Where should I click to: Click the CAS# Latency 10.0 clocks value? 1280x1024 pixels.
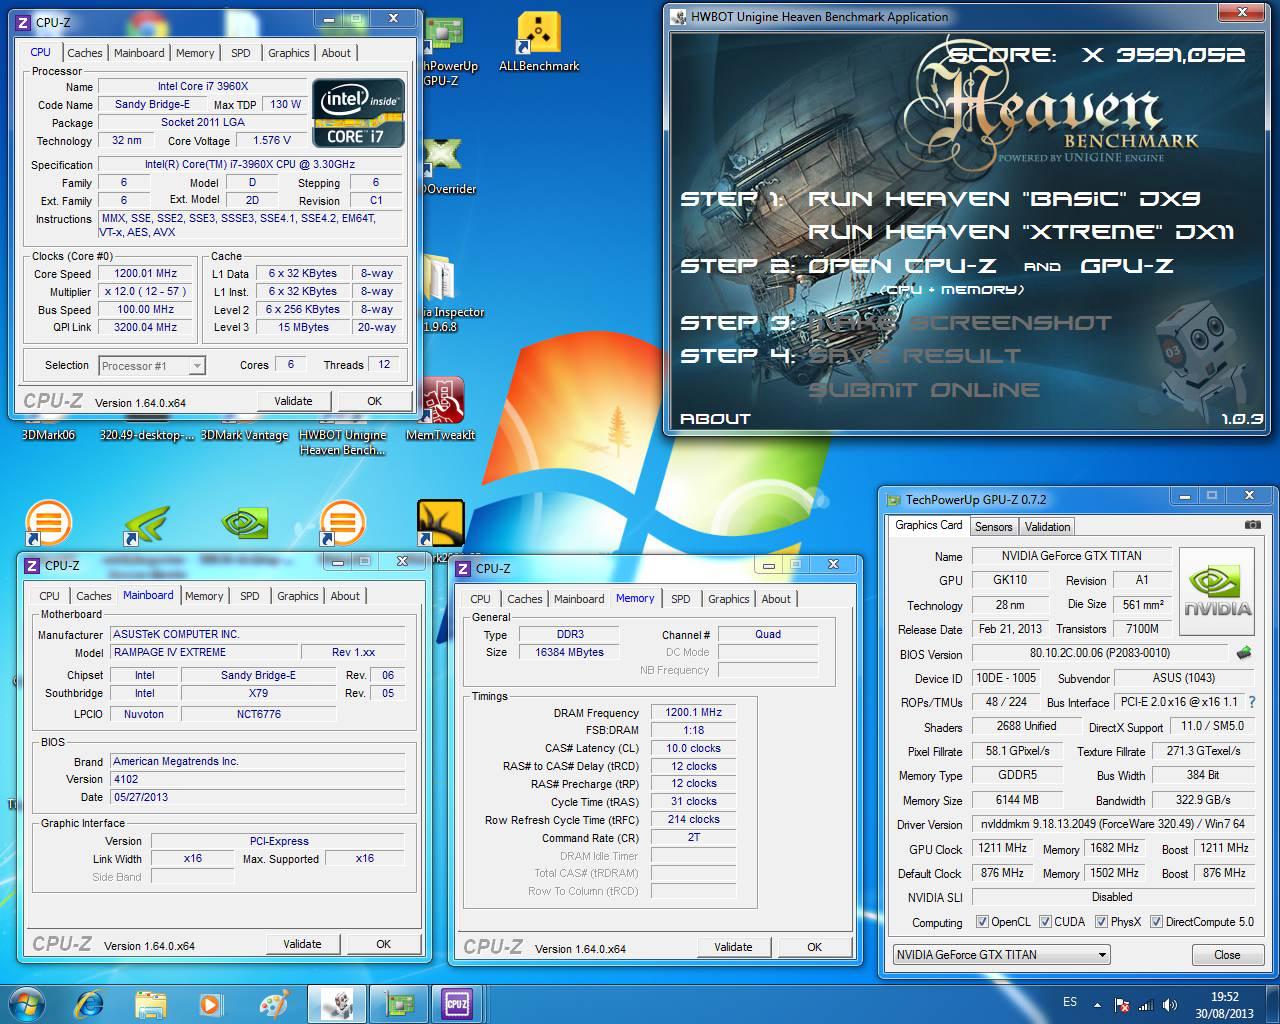click(x=693, y=748)
